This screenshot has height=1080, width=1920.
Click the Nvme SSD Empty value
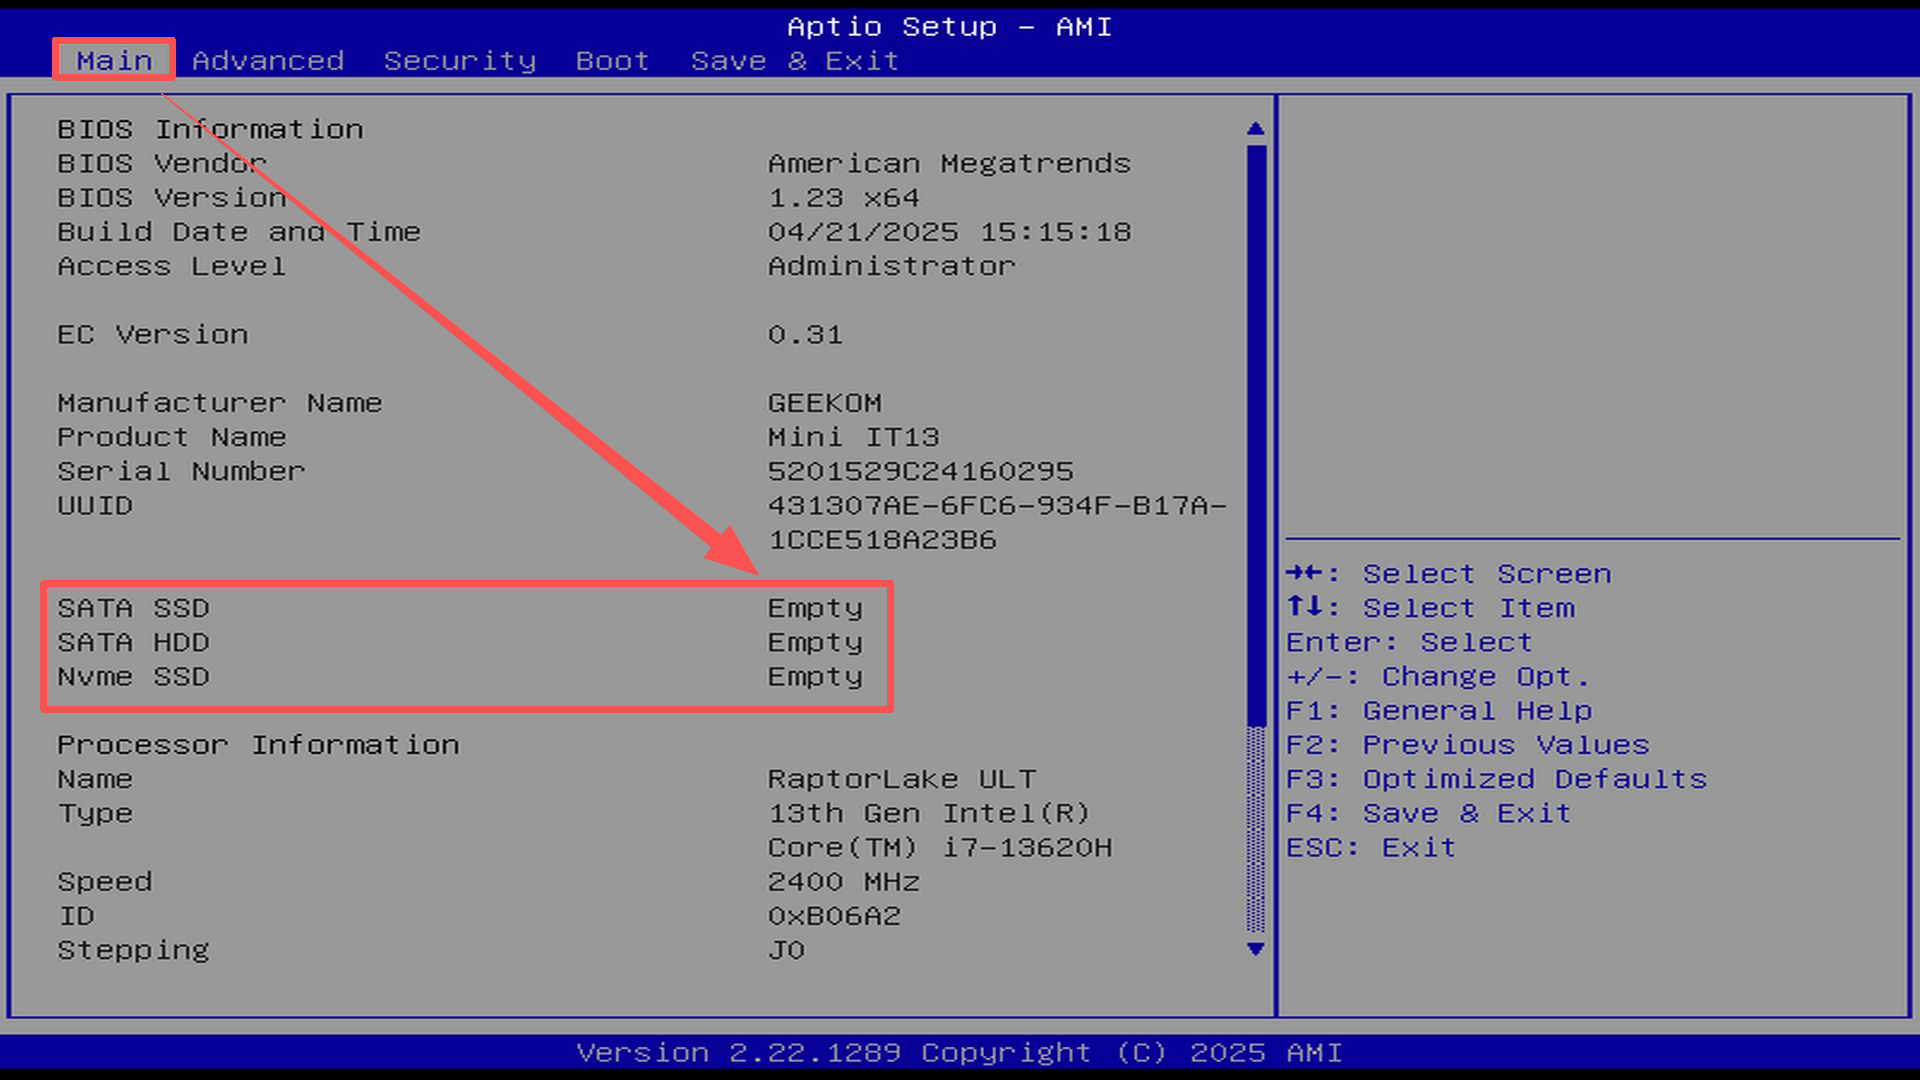coord(814,677)
